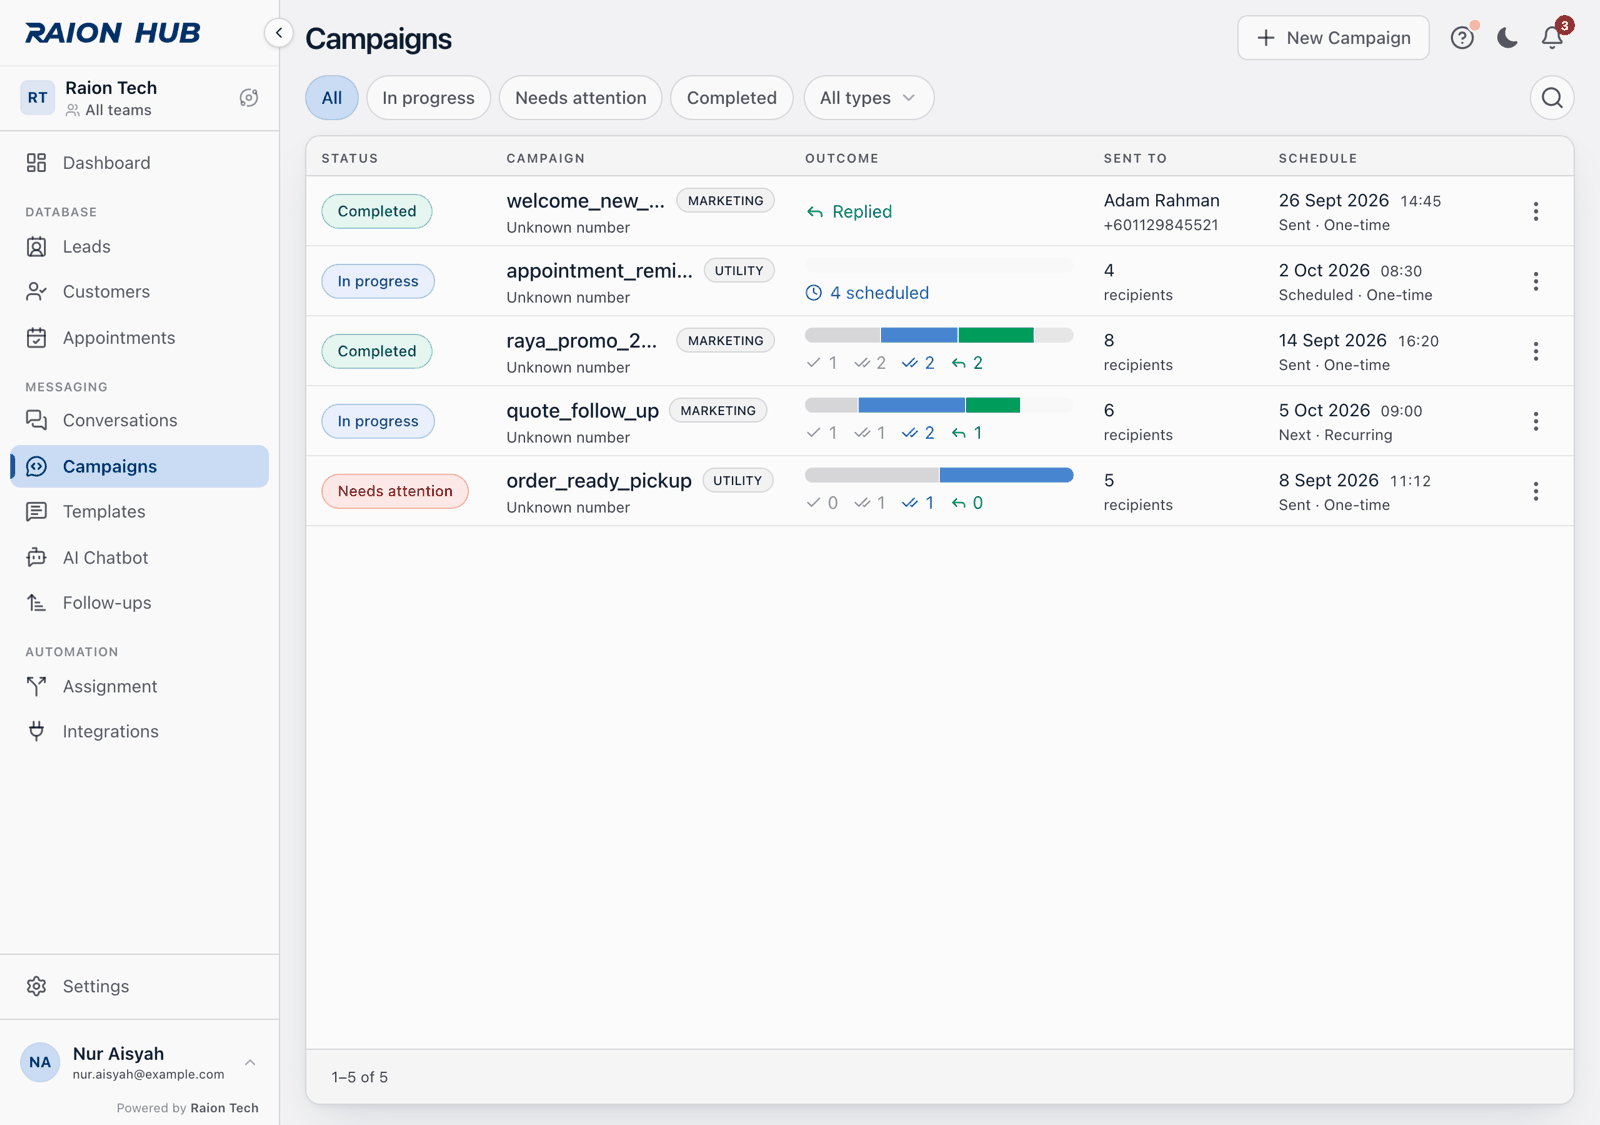The image size is (1600, 1125).
Task: Open the quote_follow_up campaign name
Action: coord(582,411)
